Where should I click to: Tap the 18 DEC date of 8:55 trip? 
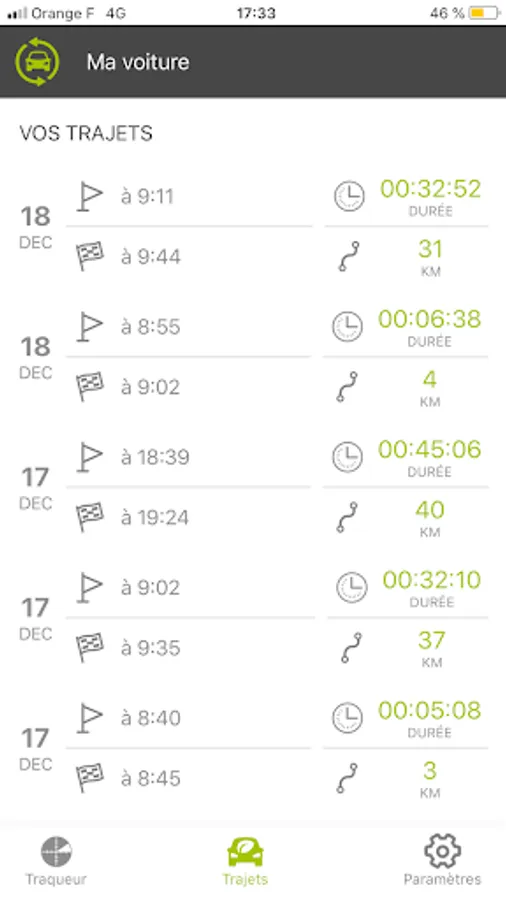click(x=36, y=358)
